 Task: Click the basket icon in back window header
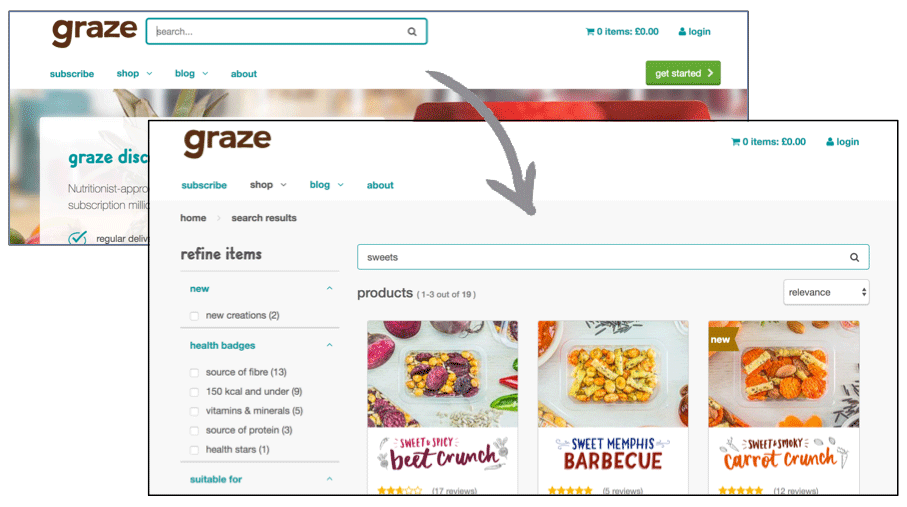click(590, 32)
